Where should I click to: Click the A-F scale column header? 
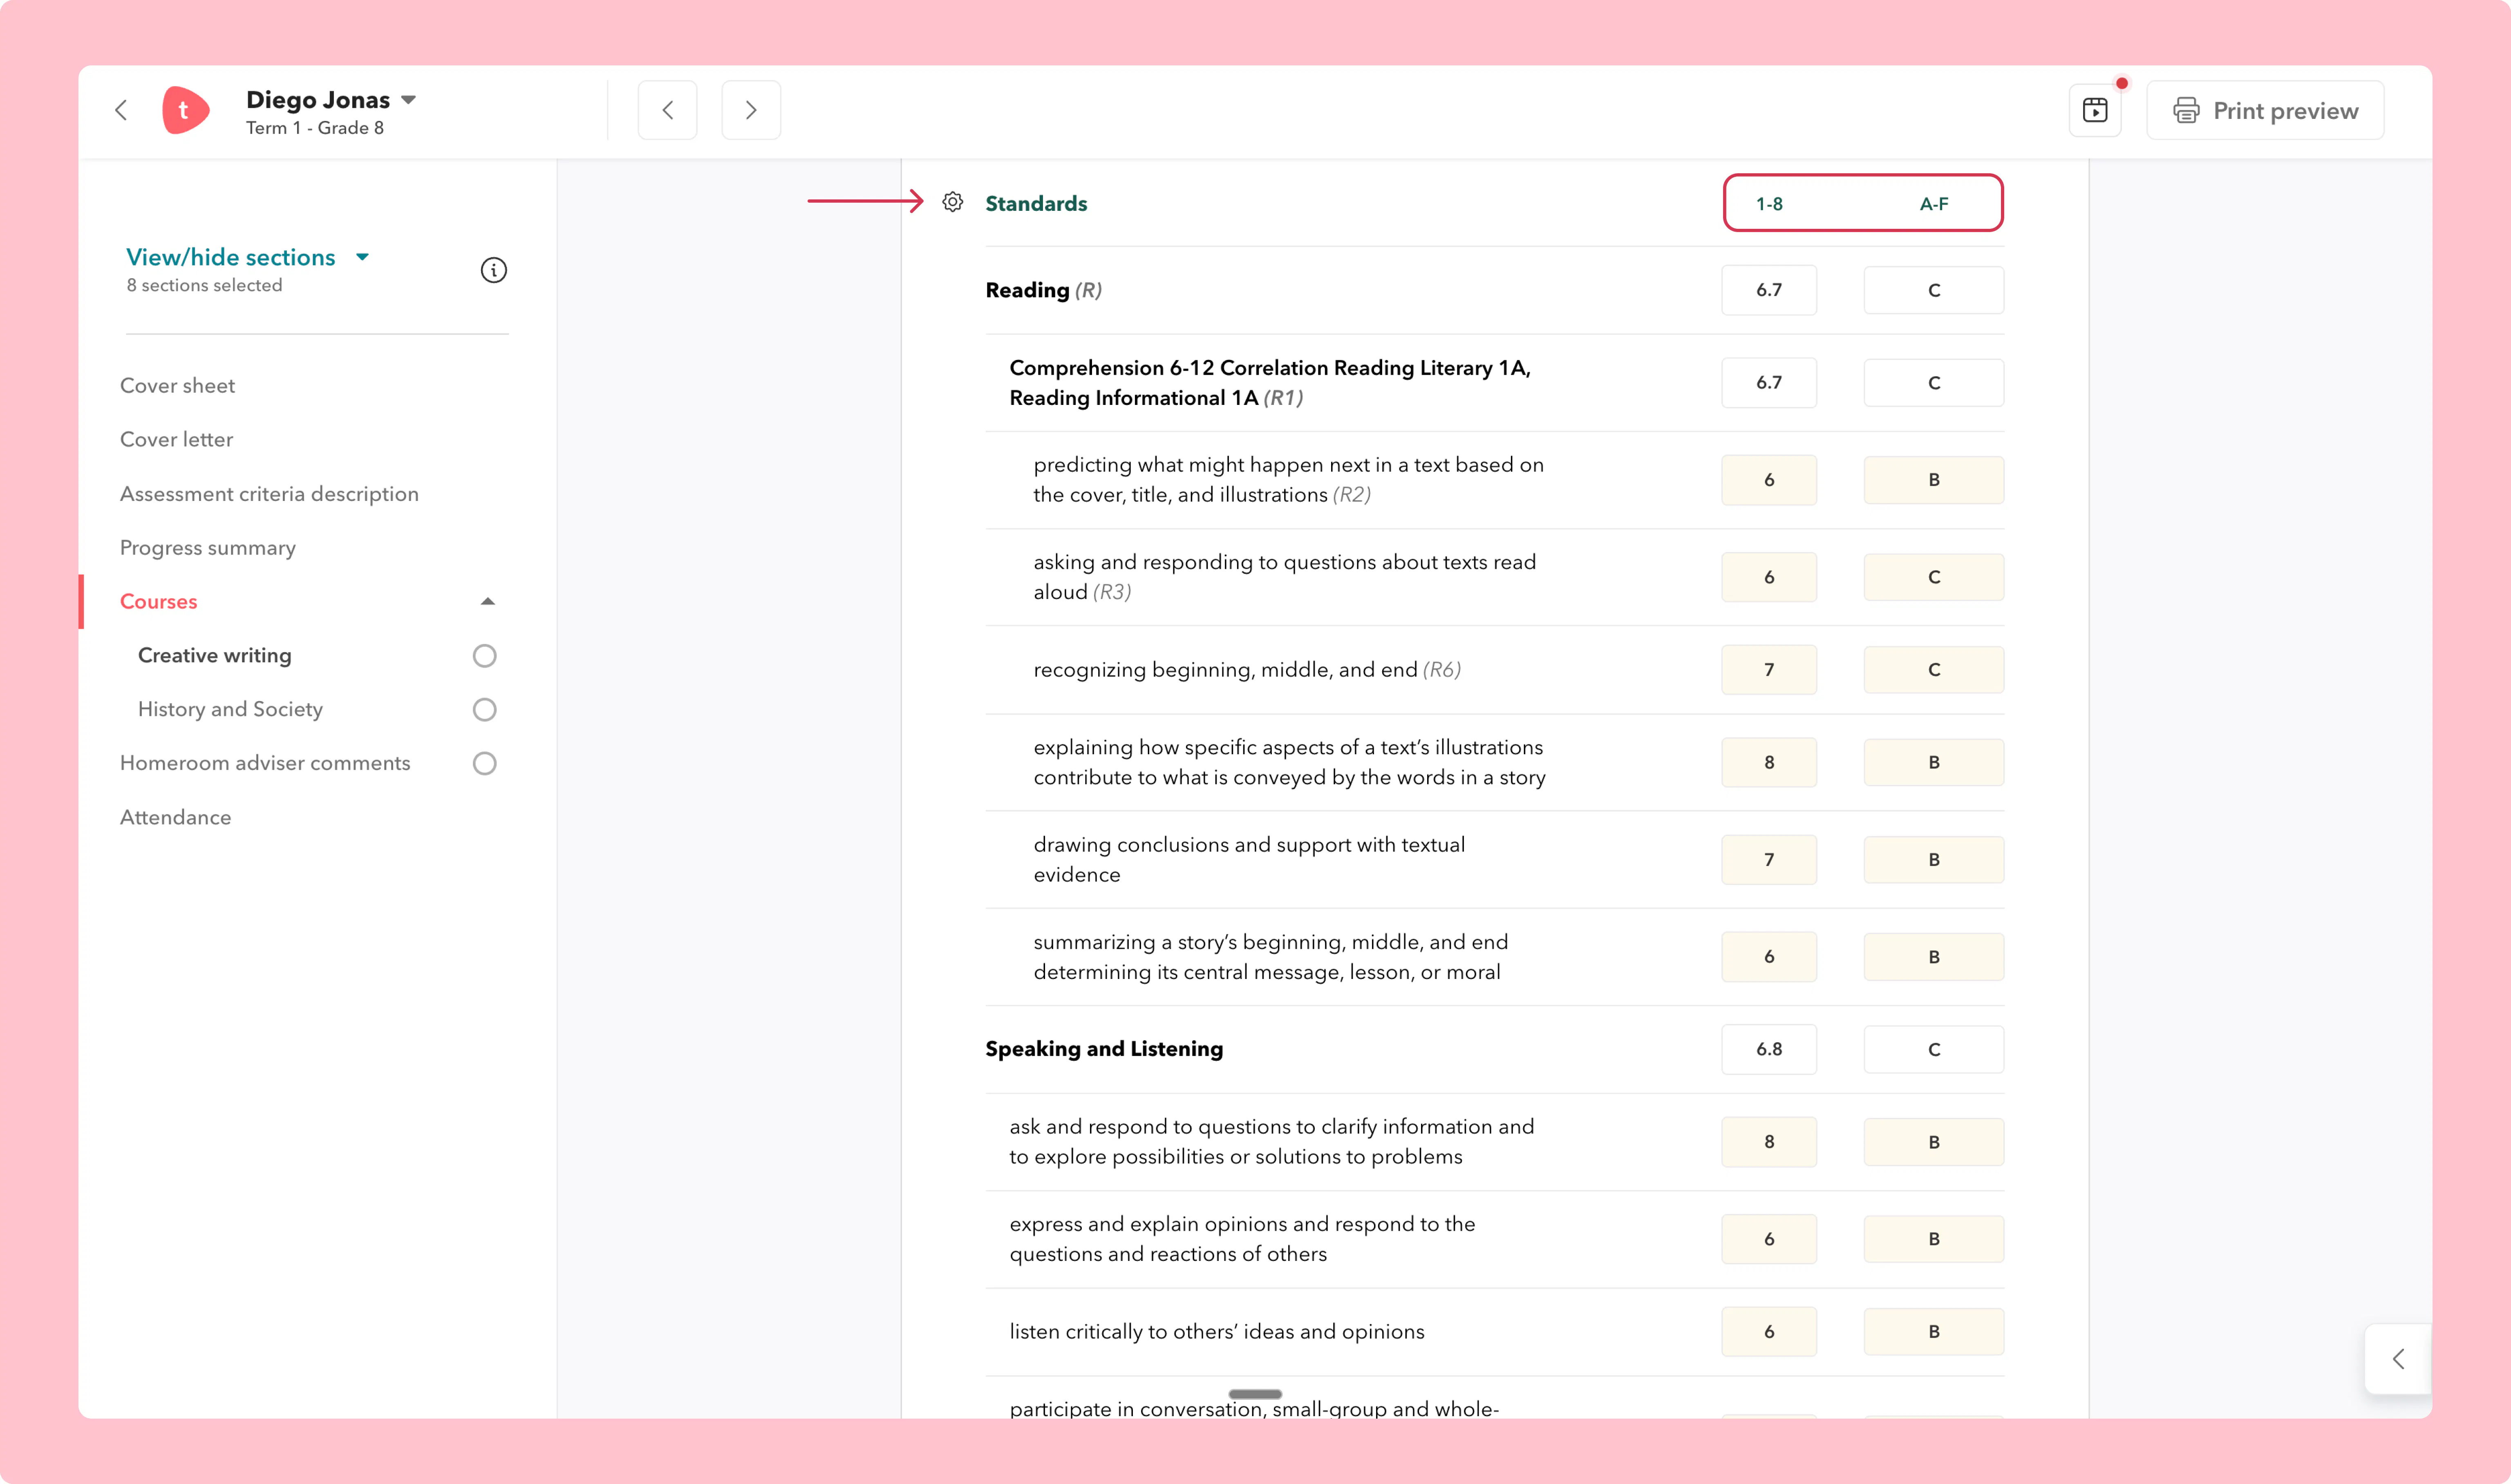pyautogui.click(x=1933, y=204)
